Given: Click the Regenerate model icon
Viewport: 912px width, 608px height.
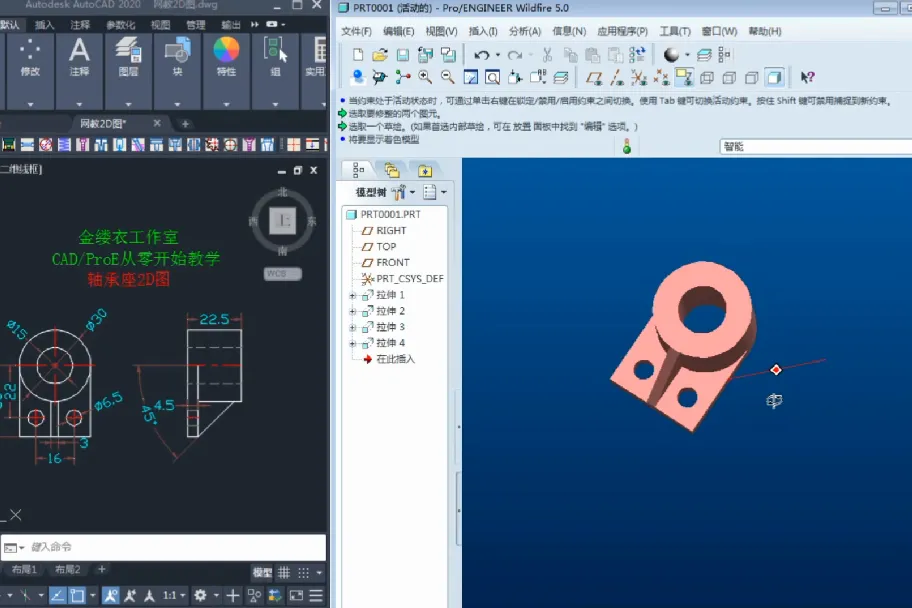Looking at the screenshot, I should coord(637,55).
